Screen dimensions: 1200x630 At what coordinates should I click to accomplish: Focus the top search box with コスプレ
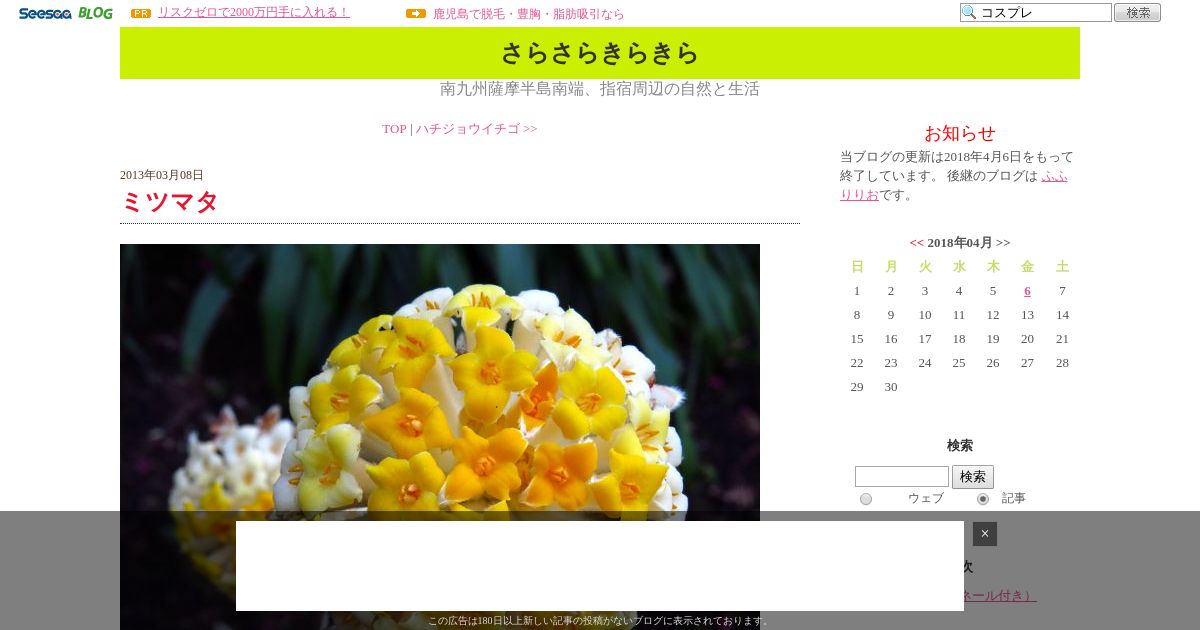[x=1036, y=12]
